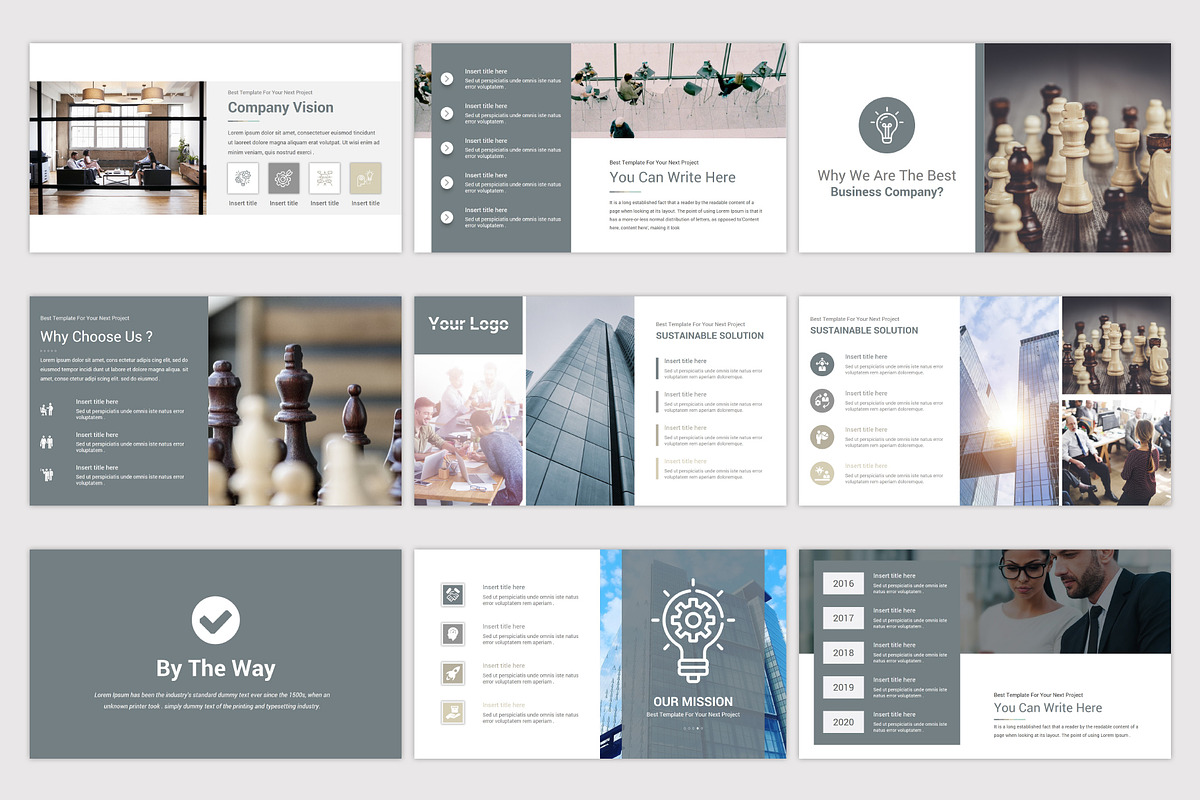Select the 2018 year box

click(844, 653)
